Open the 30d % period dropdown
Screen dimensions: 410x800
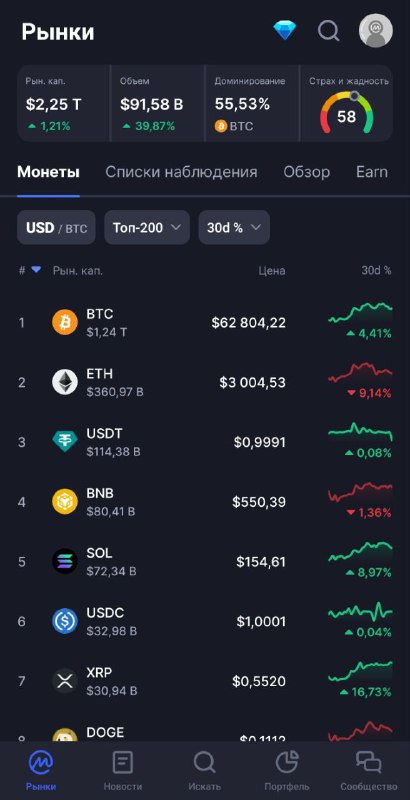pos(234,228)
